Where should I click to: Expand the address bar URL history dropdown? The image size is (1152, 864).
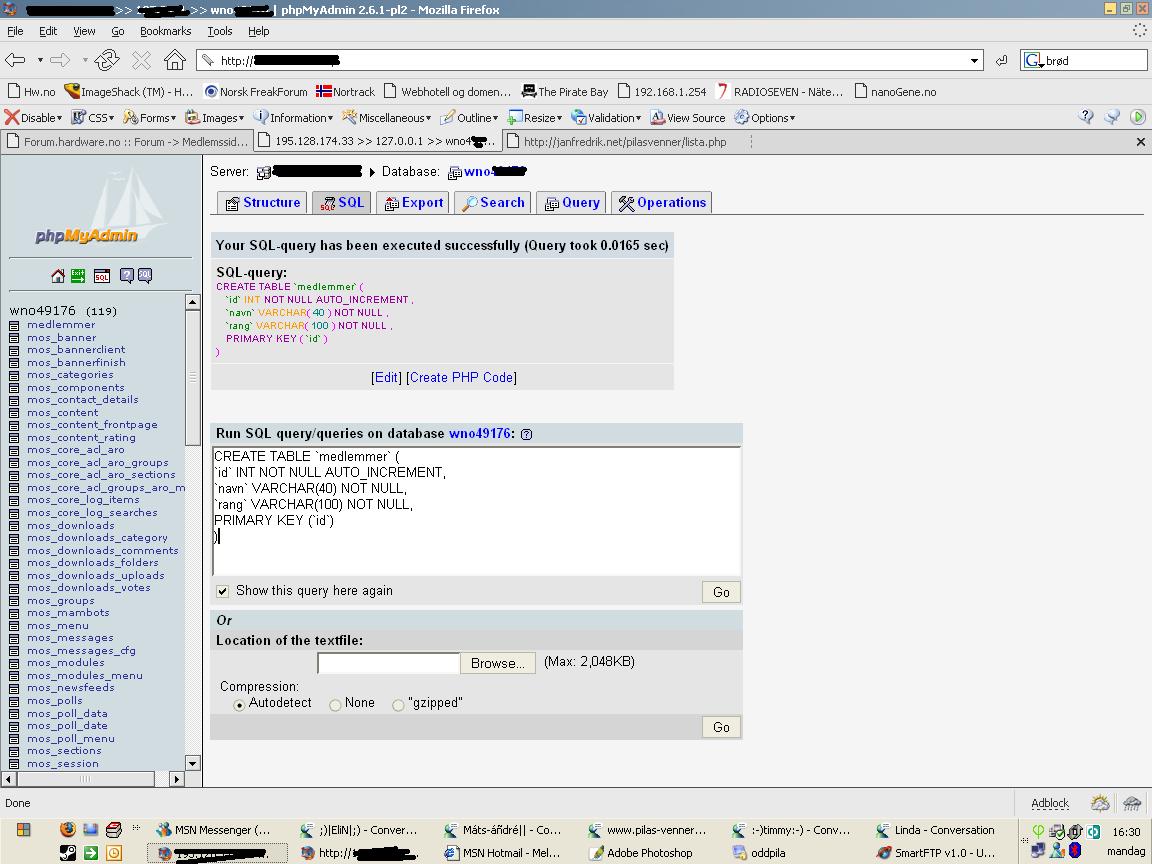point(974,60)
